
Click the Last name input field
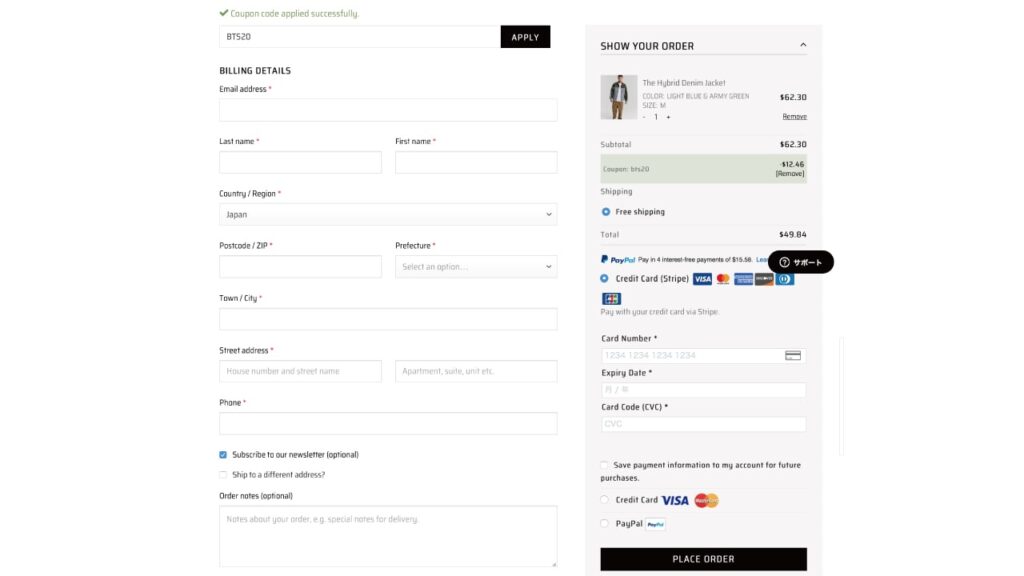click(x=300, y=162)
